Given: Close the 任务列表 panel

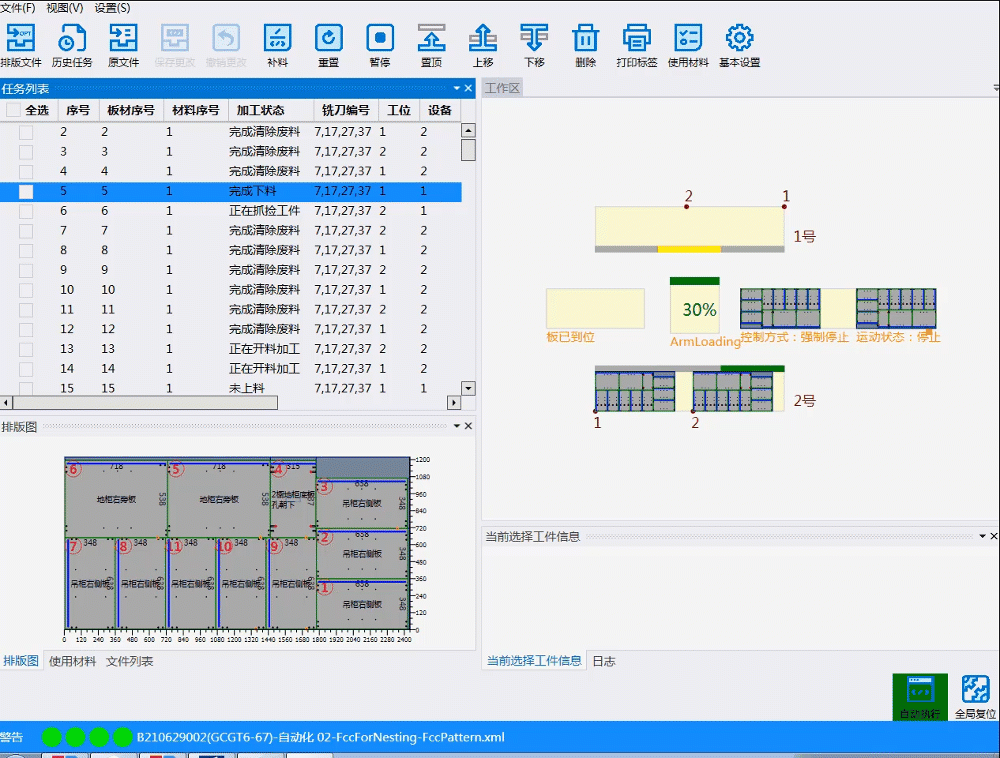Looking at the screenshot, I should click(469, 88).
